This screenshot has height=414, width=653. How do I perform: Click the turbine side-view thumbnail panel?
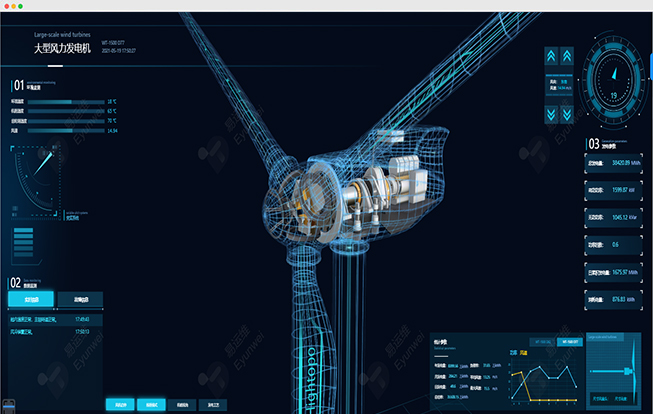[615, 371]
